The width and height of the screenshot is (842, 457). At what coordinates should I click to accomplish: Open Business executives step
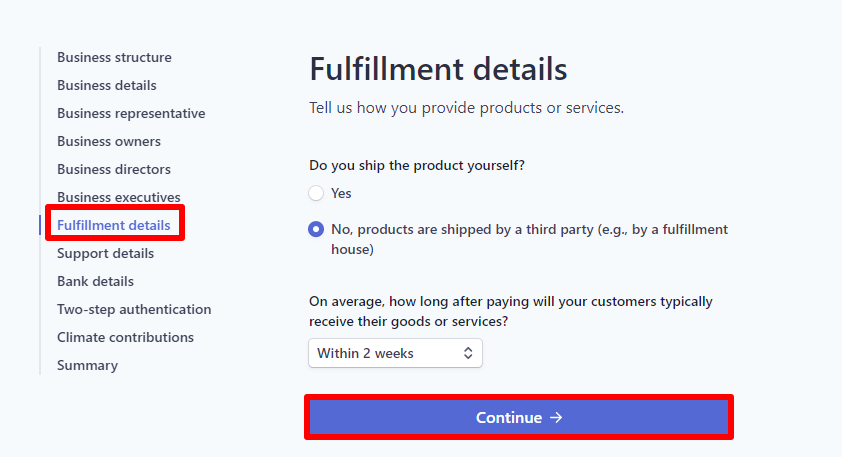(x=119, y=197)
